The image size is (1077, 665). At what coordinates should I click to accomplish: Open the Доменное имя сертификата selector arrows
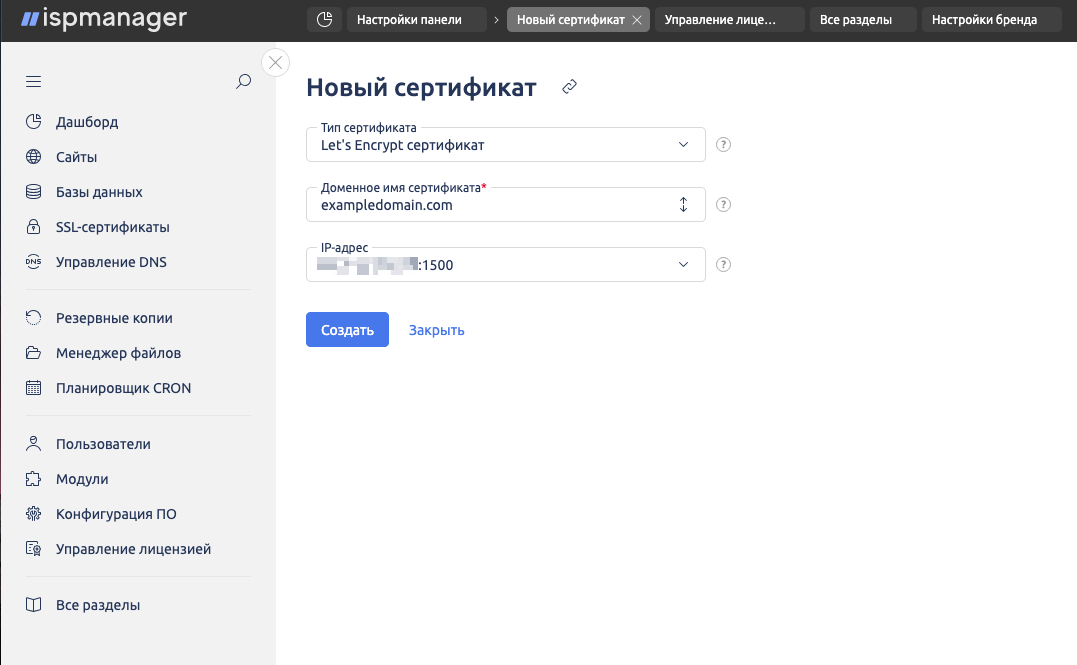684,205
